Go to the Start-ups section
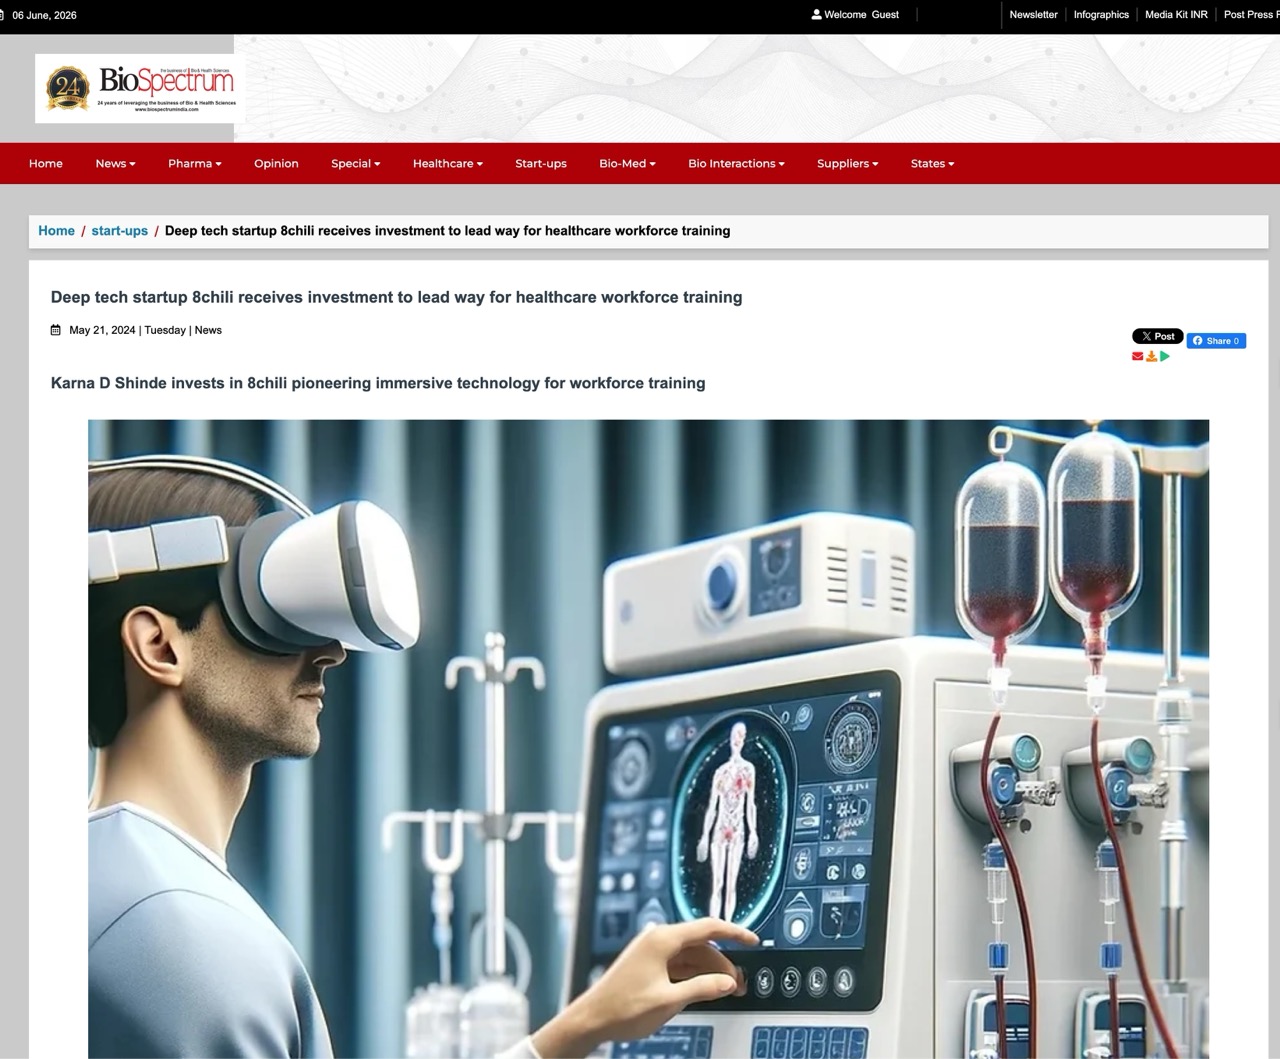 [x=541, y=163]
